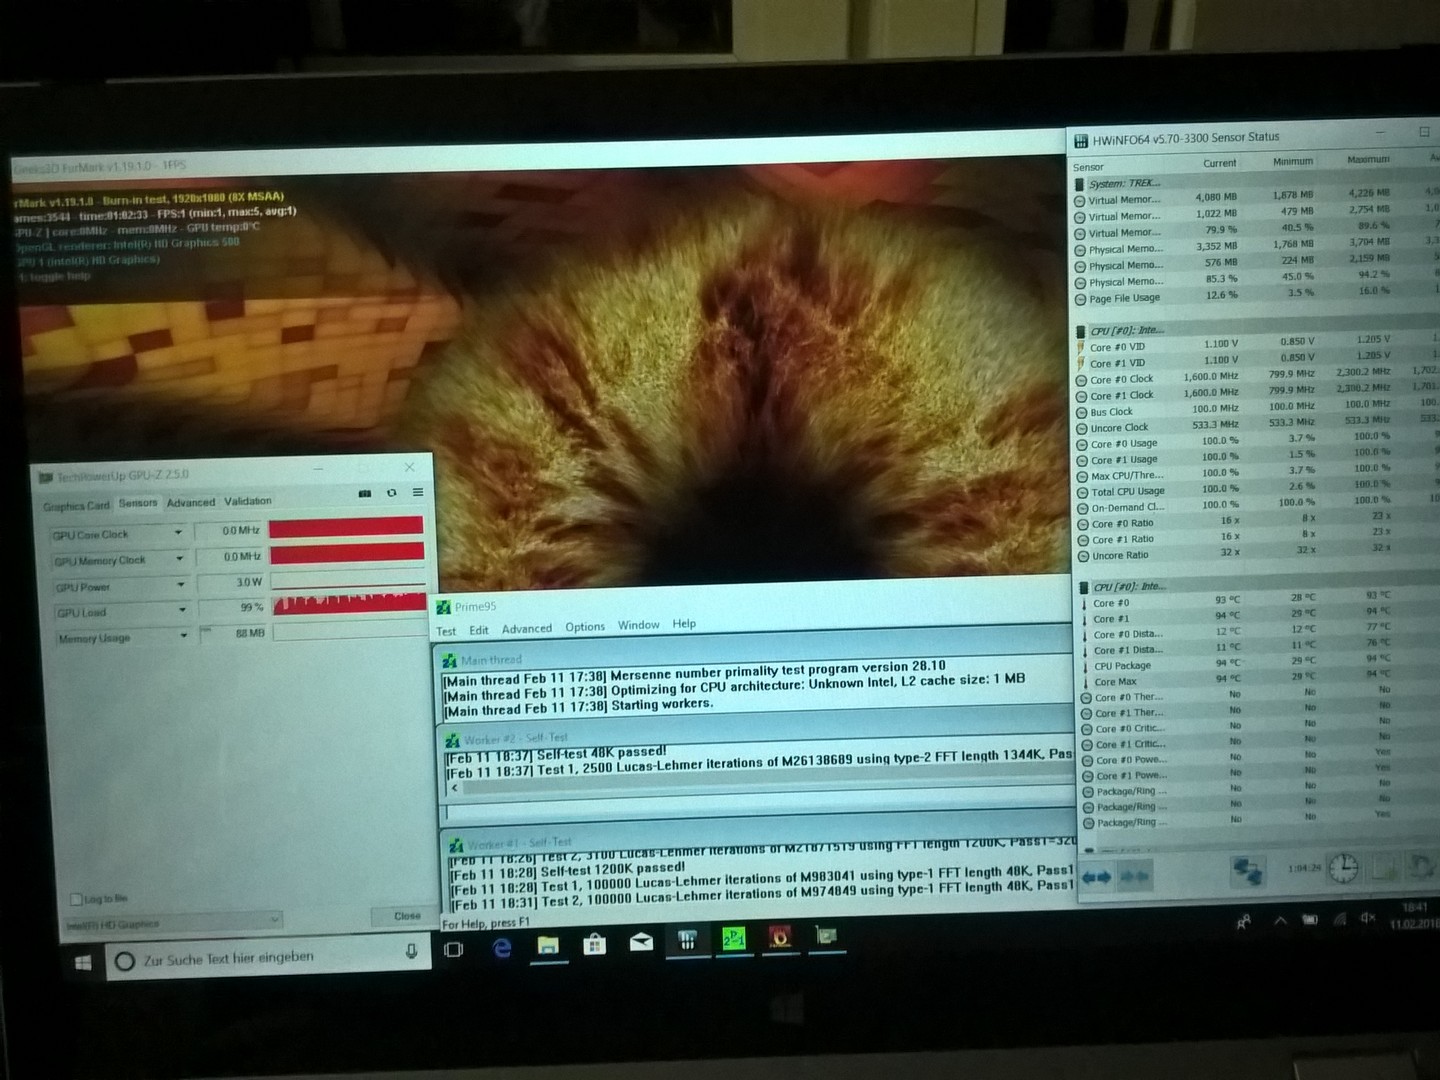Open the Test menu in Prime95
Image resolution: width=1440 pixels, height=1080 pixels.
446,631
